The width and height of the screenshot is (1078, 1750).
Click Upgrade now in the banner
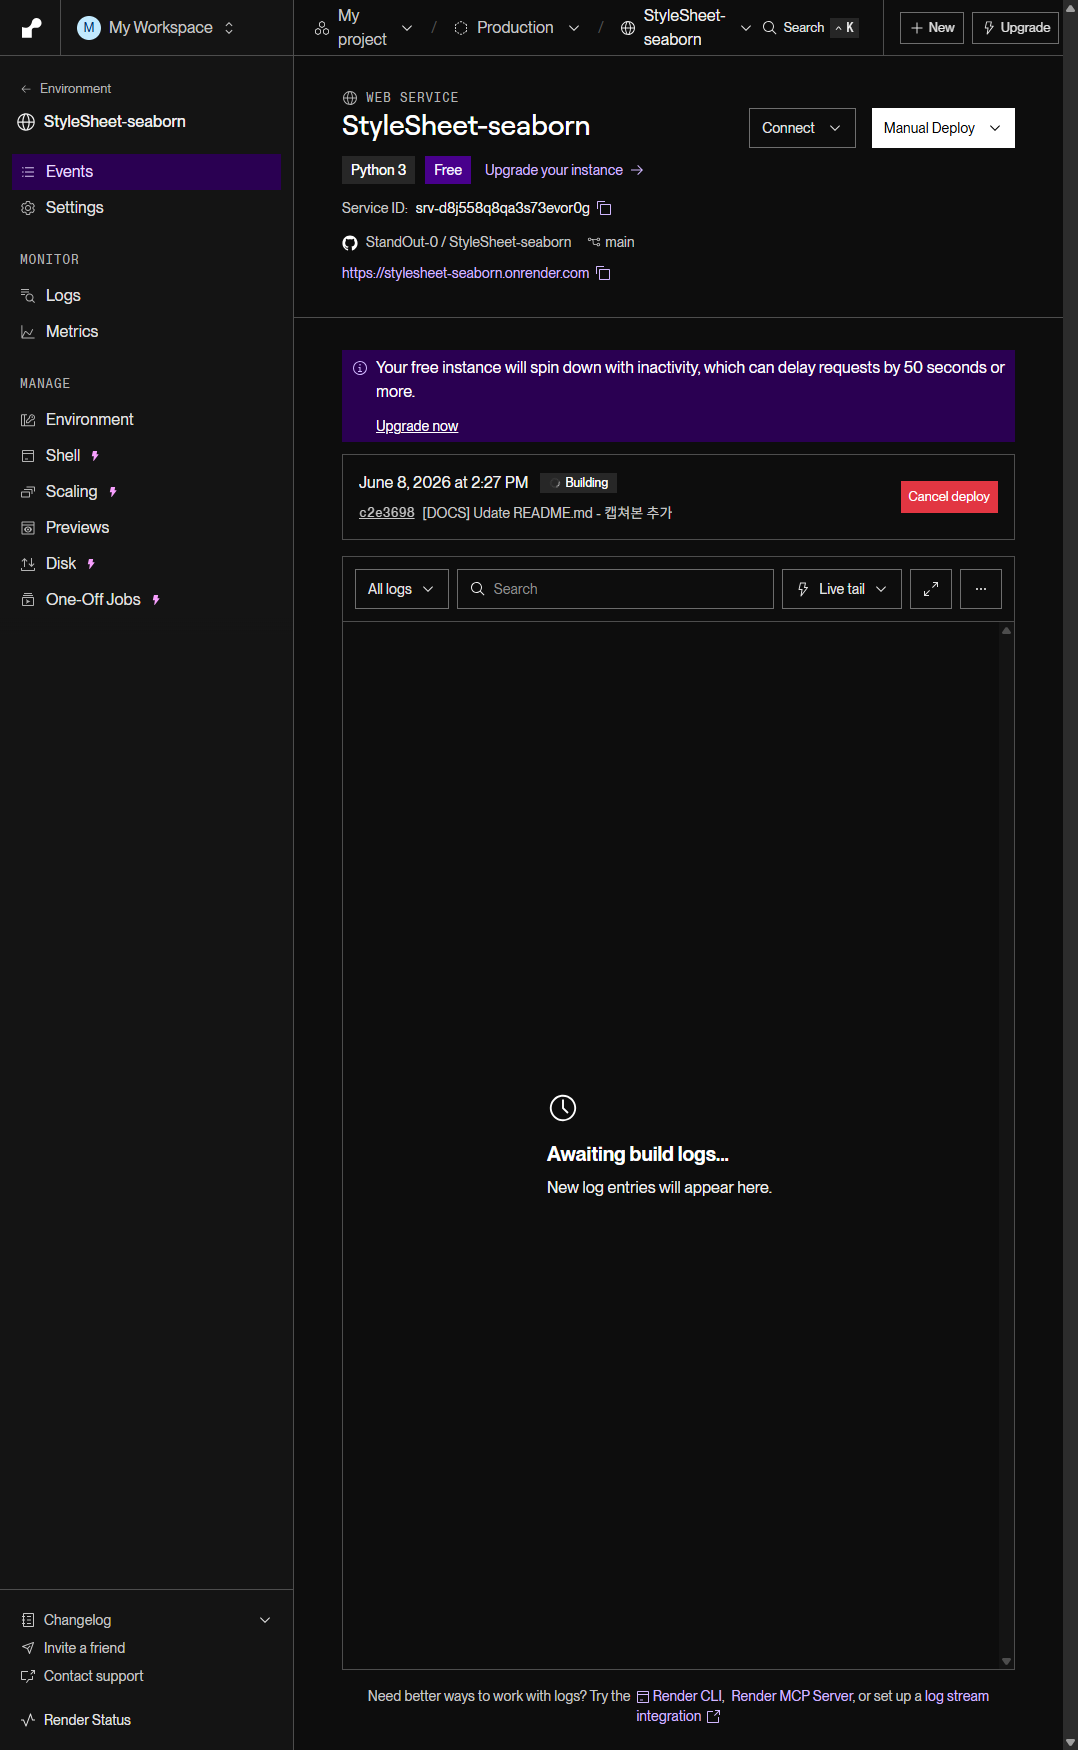(417, 426)
